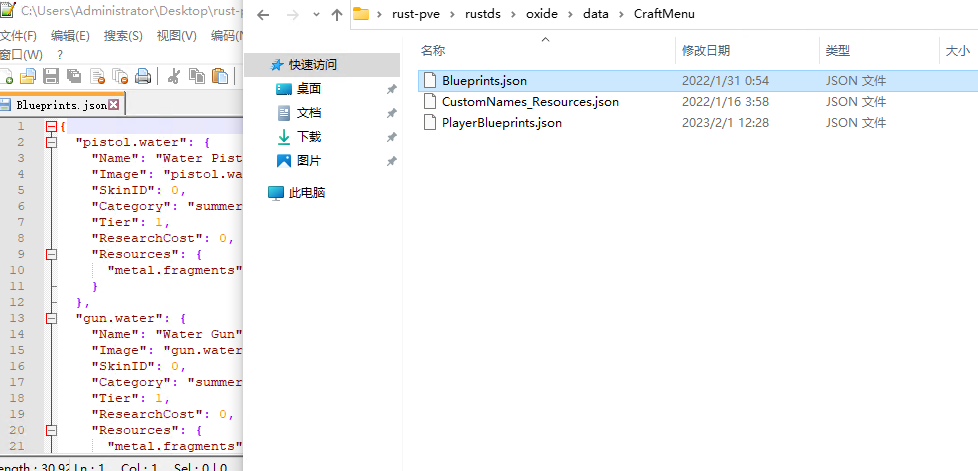
Task: Select CustomNames_Resources.json in file list
Action: 530,102
